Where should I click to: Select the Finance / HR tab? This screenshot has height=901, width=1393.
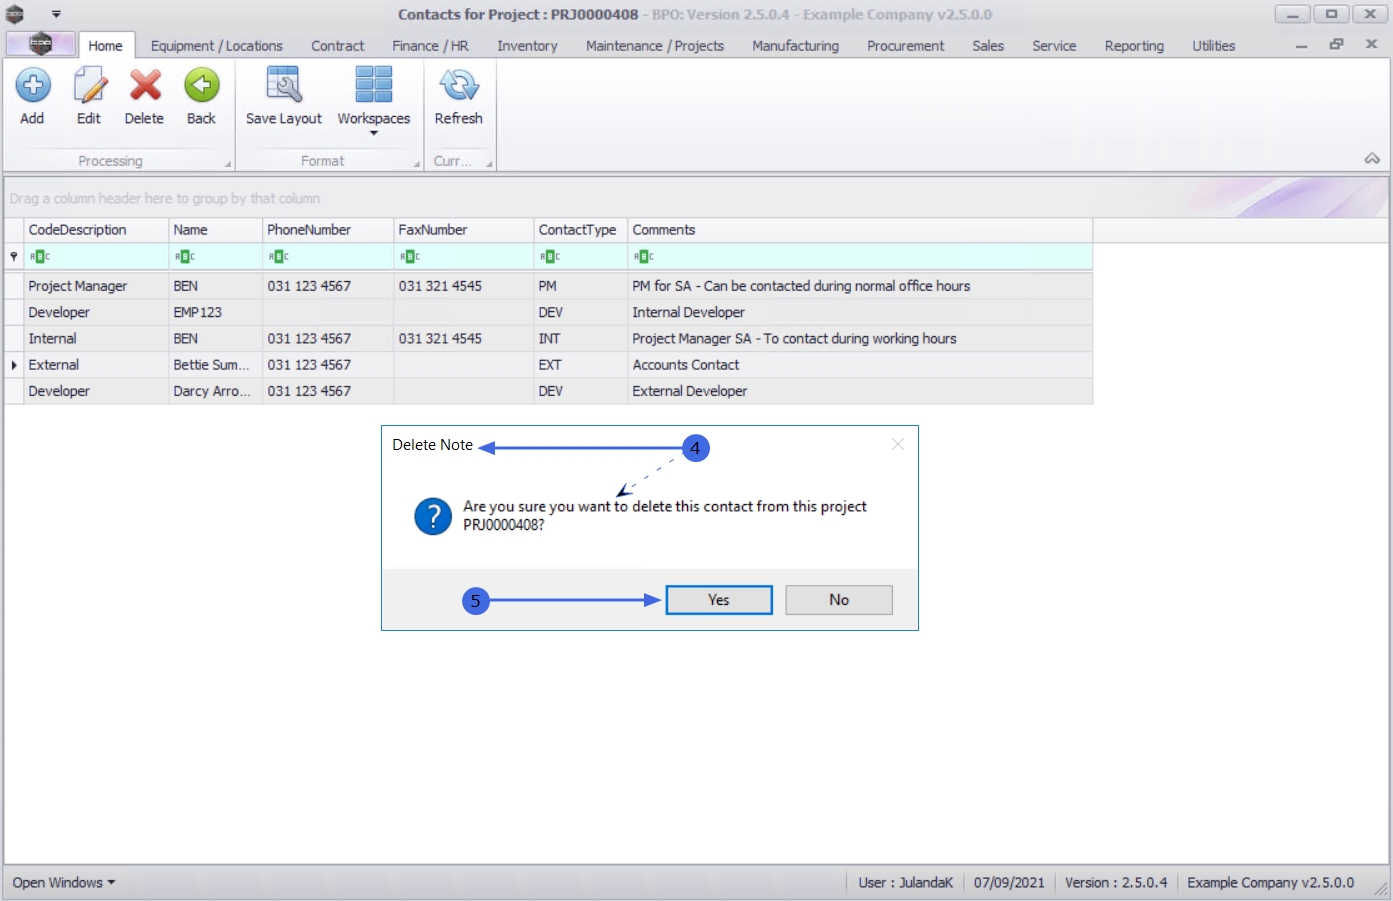point(430,46)
